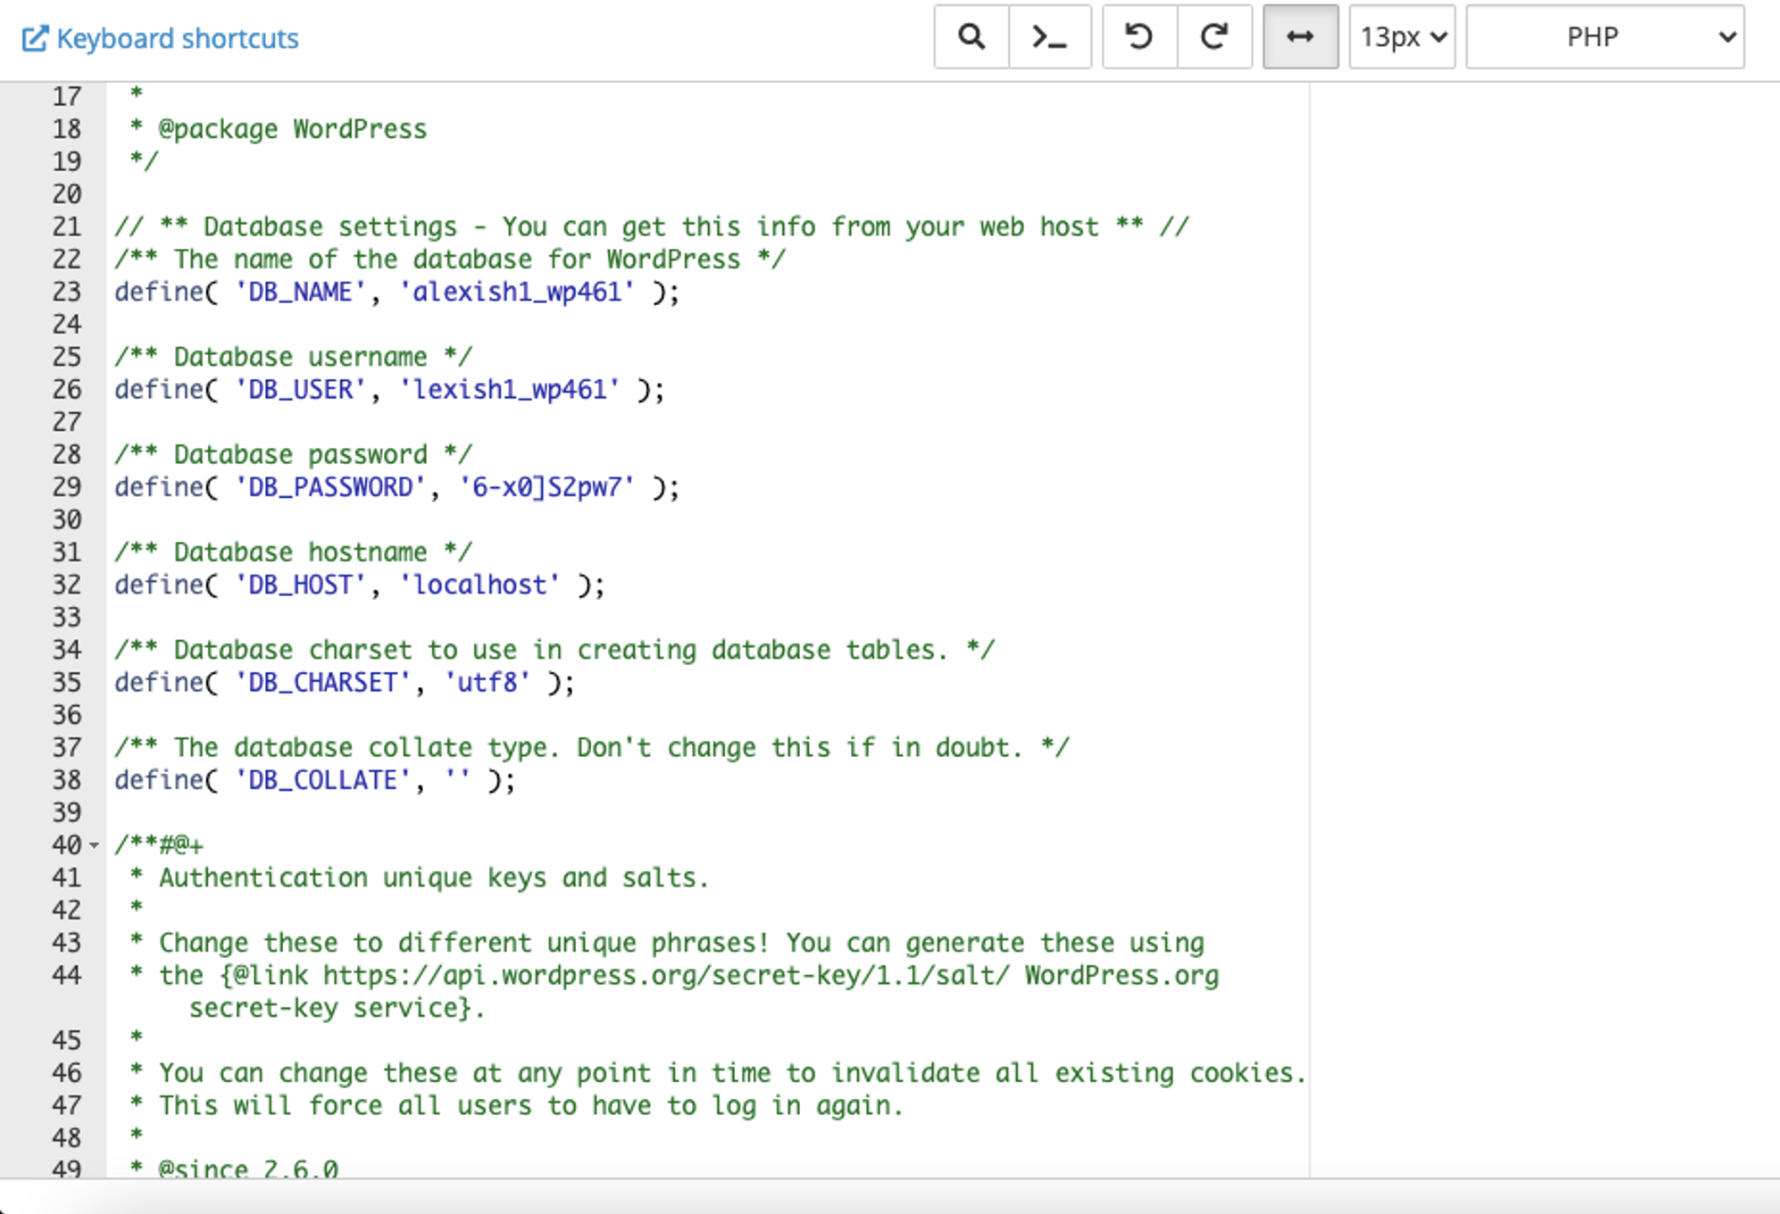Click the 'DB_CHARSET' constant name
This screenshot has width=1780, height=1214.
click(323, 682)
